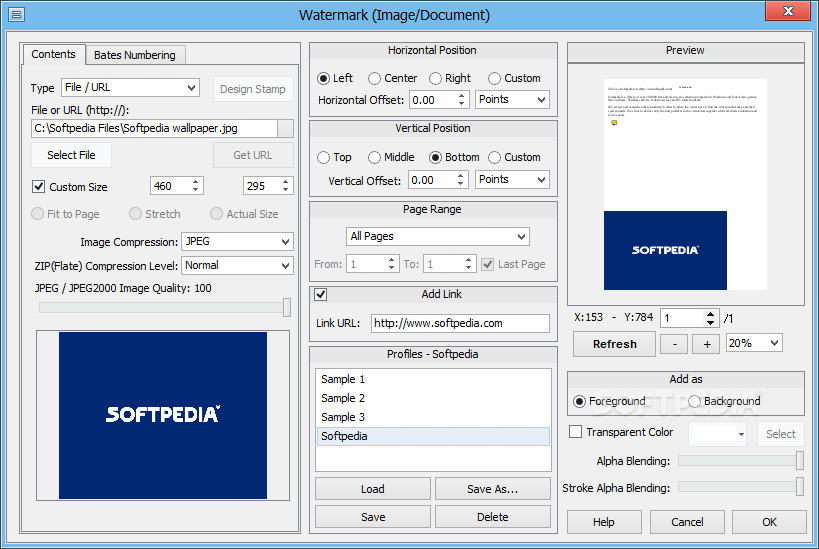Close the Watermark dialog window
The image size is (819, 549).
(x=788, y=11)
